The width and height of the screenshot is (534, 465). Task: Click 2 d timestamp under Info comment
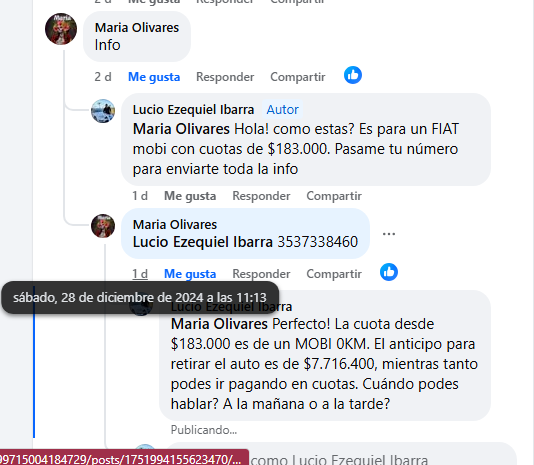coord(103,77)
